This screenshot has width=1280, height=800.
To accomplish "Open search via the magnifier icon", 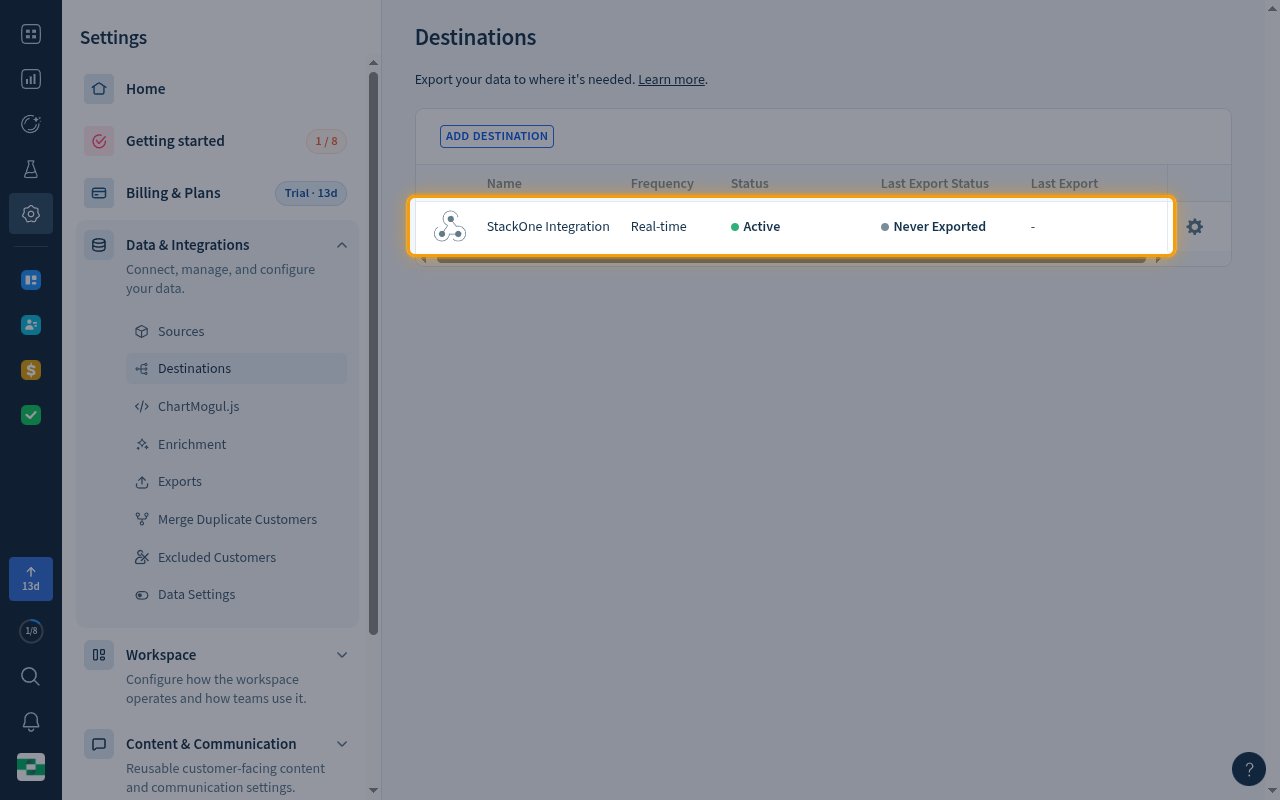I will click(31, 677).
